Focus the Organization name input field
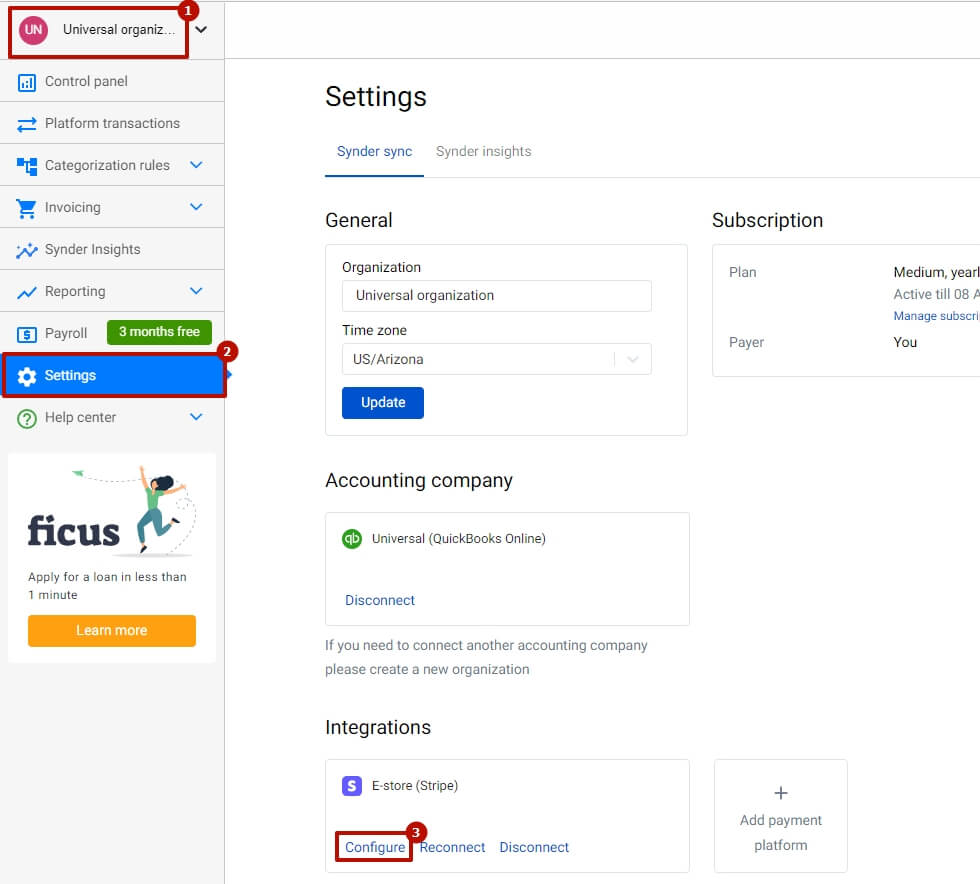980x884 pixels. coord(496,296)
